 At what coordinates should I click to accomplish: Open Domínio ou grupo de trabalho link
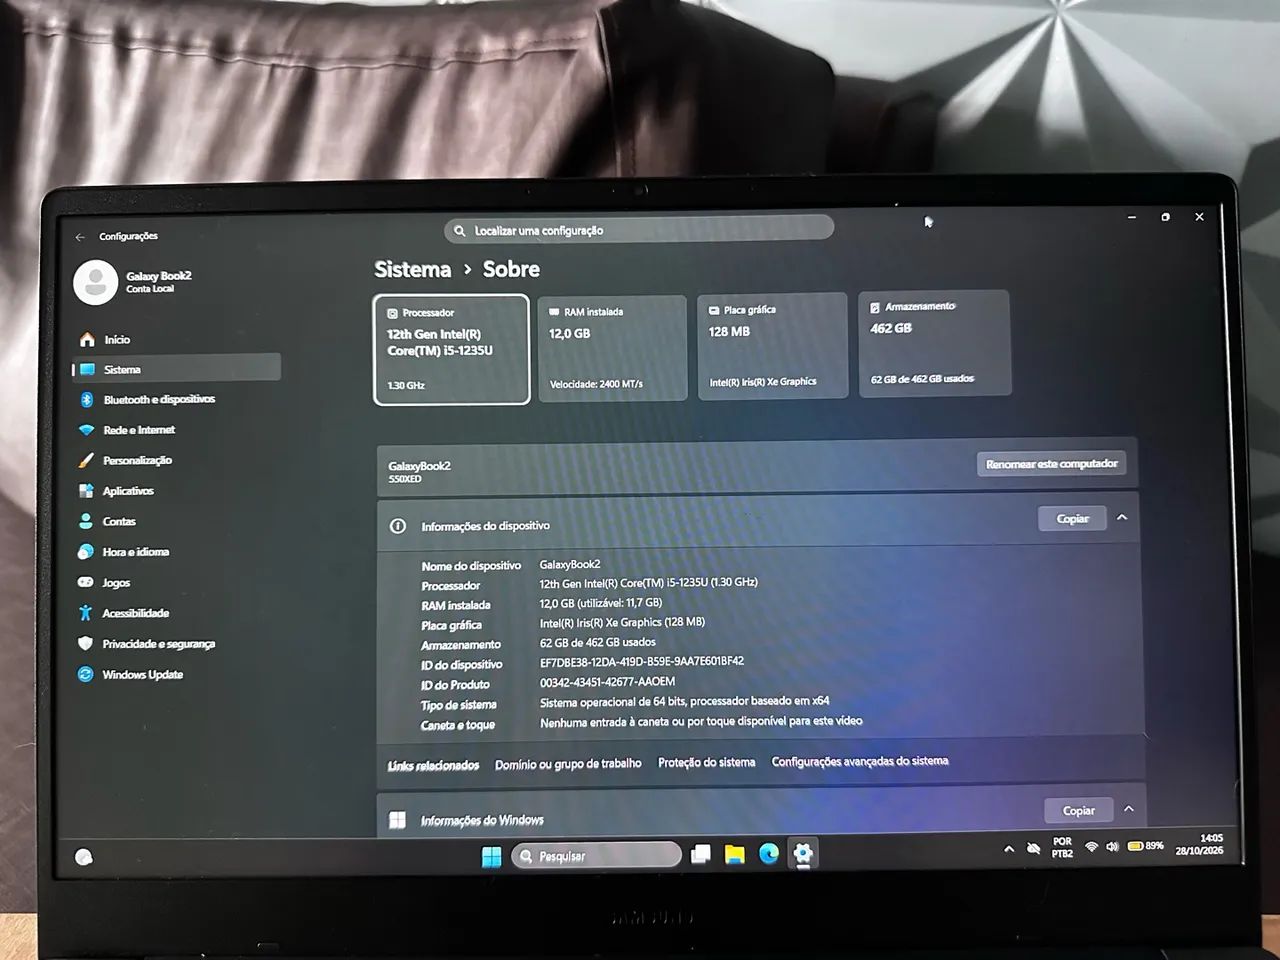[568, 764]
